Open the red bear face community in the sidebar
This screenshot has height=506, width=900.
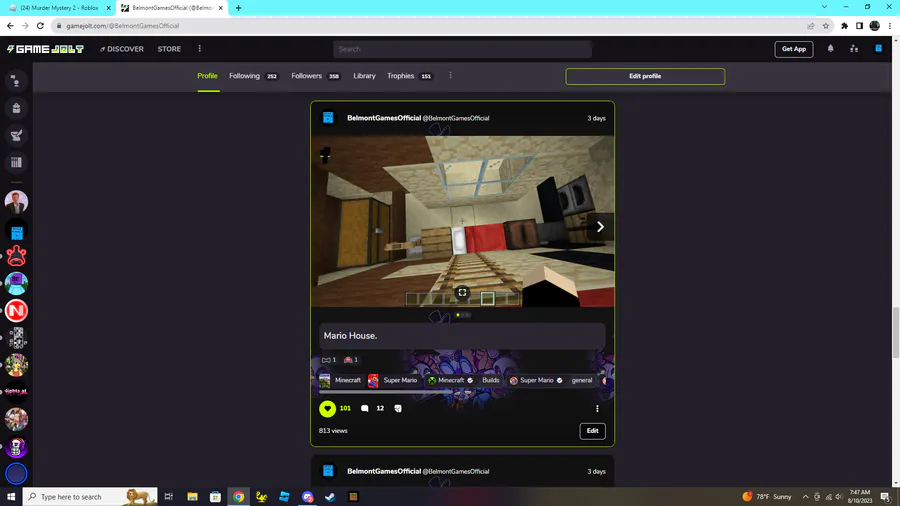pos(16,256)
